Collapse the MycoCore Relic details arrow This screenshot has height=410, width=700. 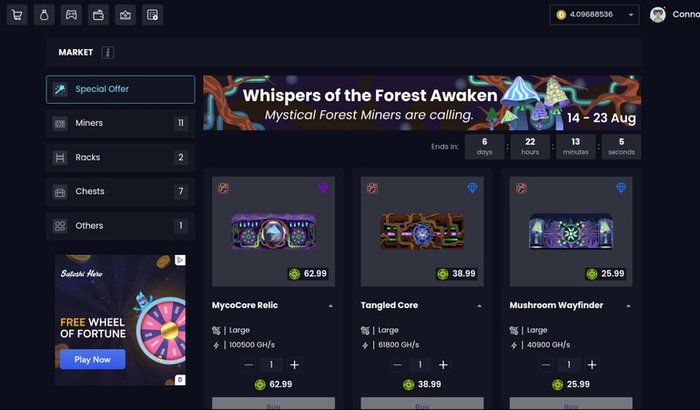[x=330, y=306]
